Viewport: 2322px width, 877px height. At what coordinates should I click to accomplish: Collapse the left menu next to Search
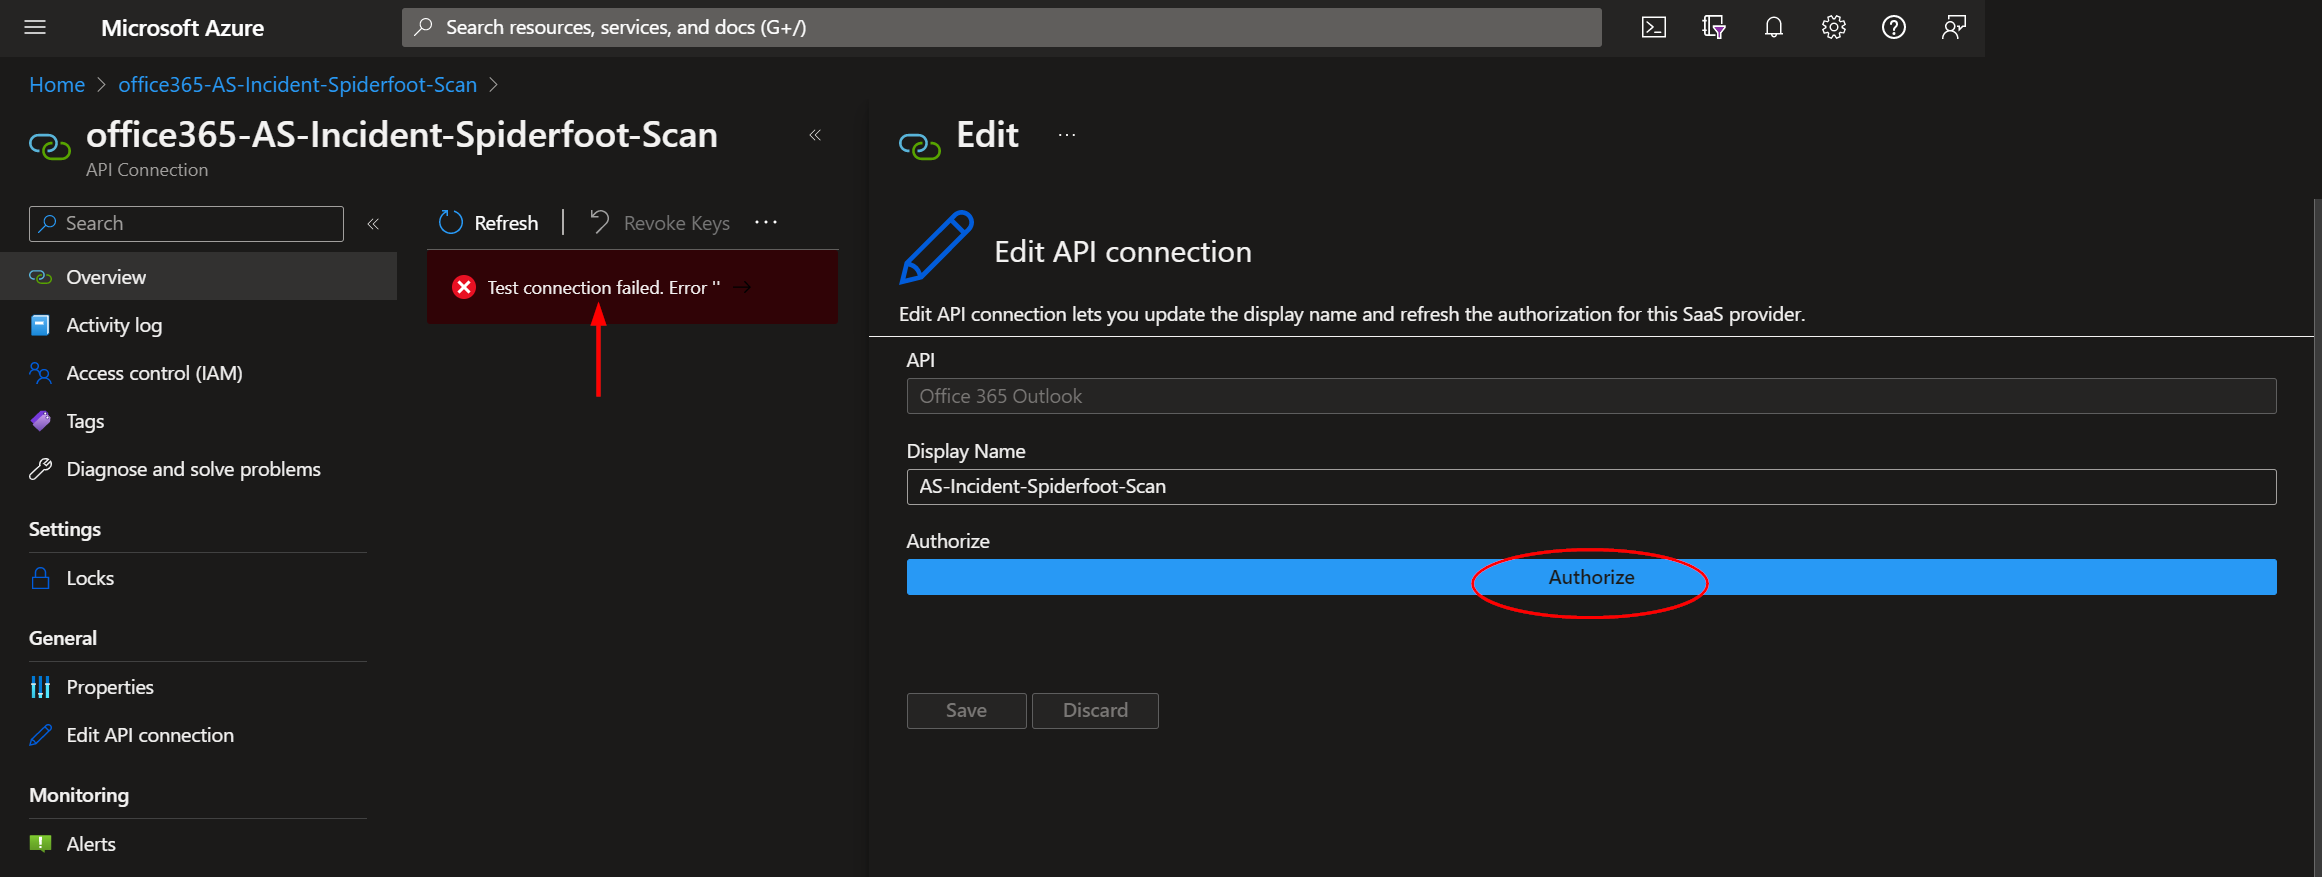(x=373, y=224)
